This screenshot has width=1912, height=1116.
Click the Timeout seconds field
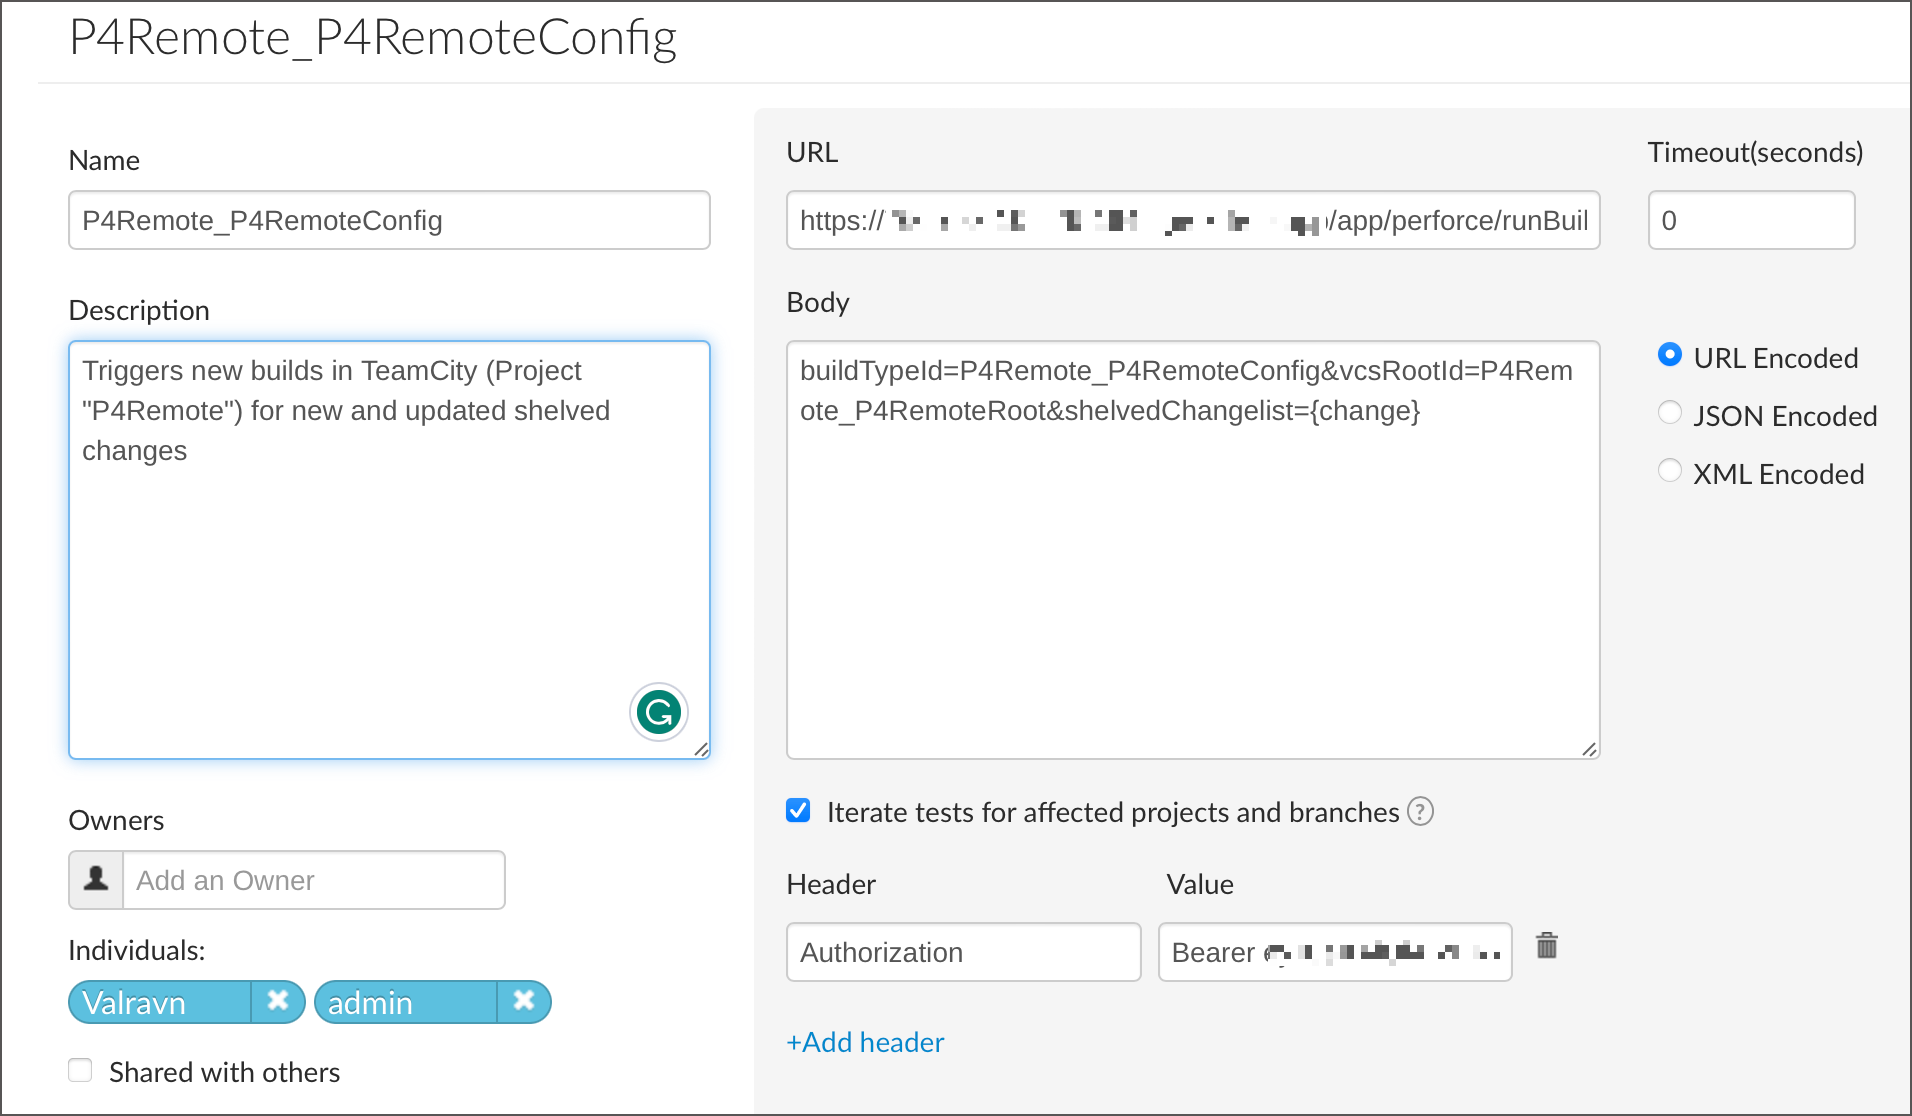tap(1750, 220)
